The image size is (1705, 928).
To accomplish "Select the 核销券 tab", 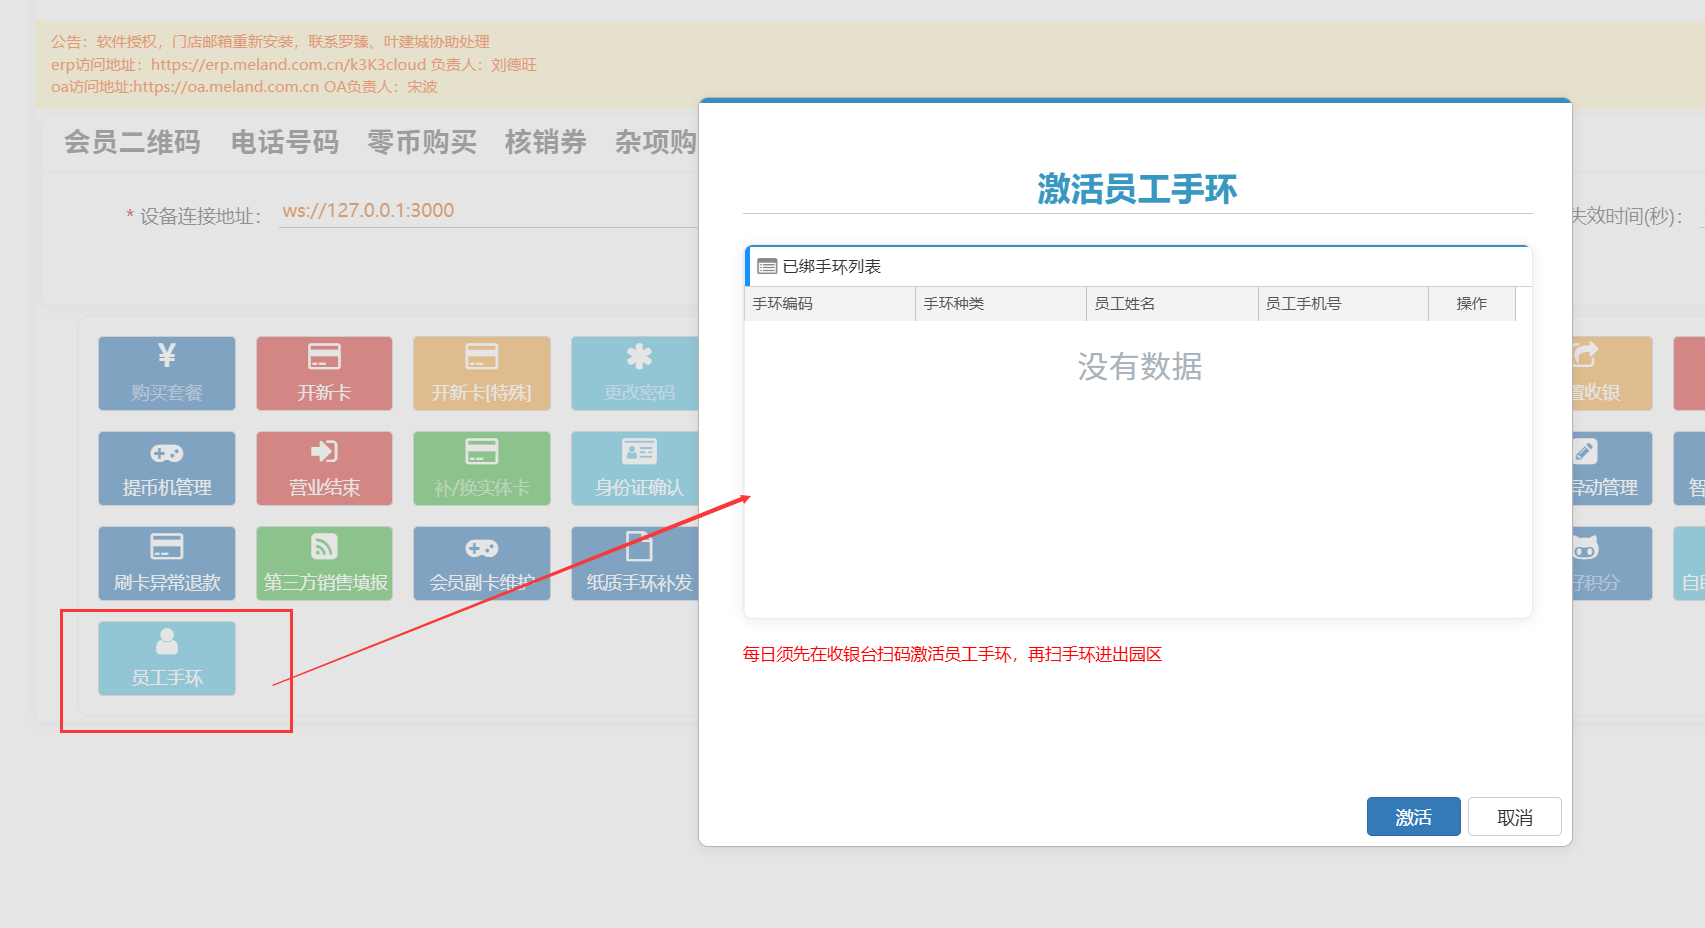I will click(x=545, y=142).
